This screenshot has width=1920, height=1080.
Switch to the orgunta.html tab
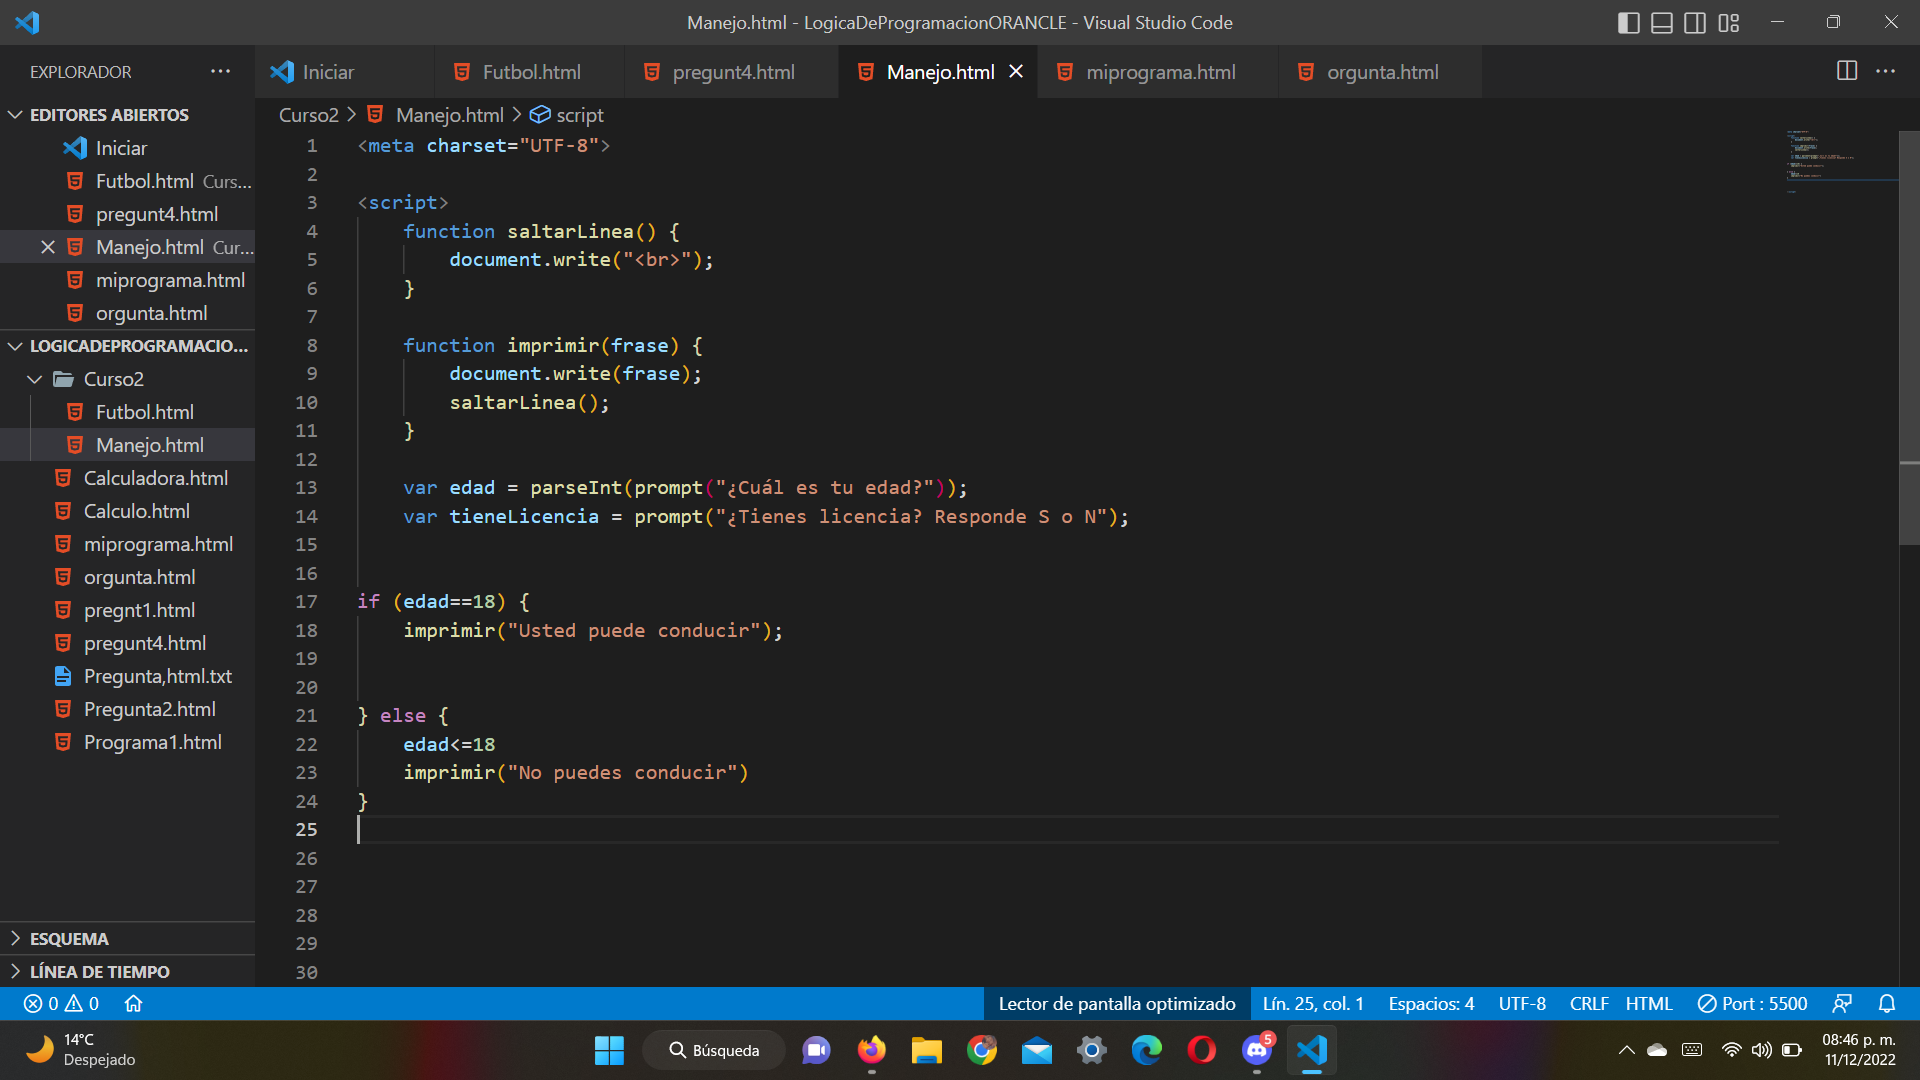[x=1381, y=72]
